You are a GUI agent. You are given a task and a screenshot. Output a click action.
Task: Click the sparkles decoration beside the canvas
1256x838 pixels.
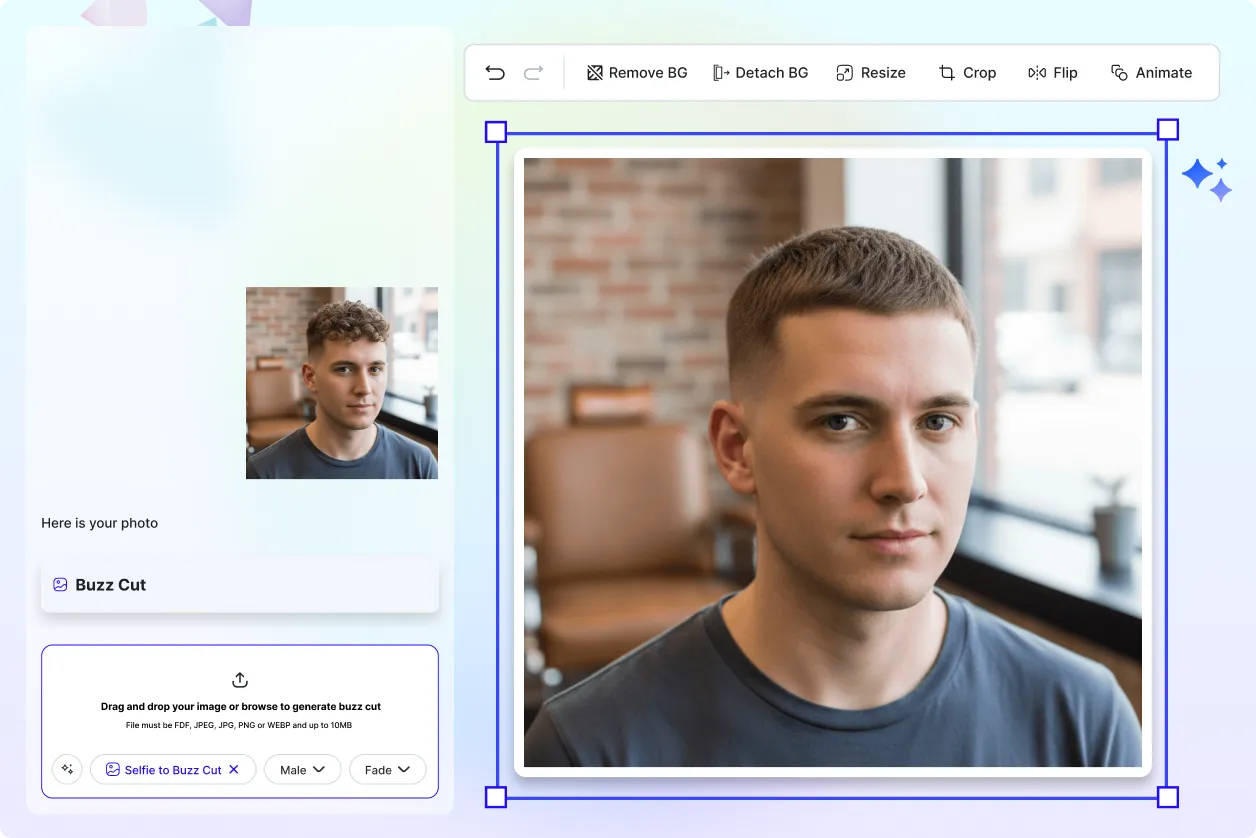1207,177
